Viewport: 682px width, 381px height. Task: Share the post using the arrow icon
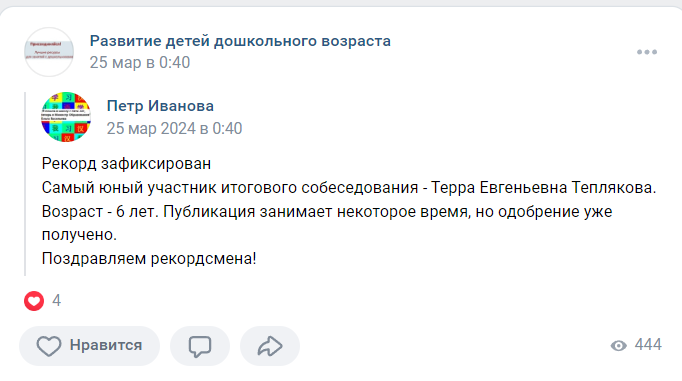point(270,346)
